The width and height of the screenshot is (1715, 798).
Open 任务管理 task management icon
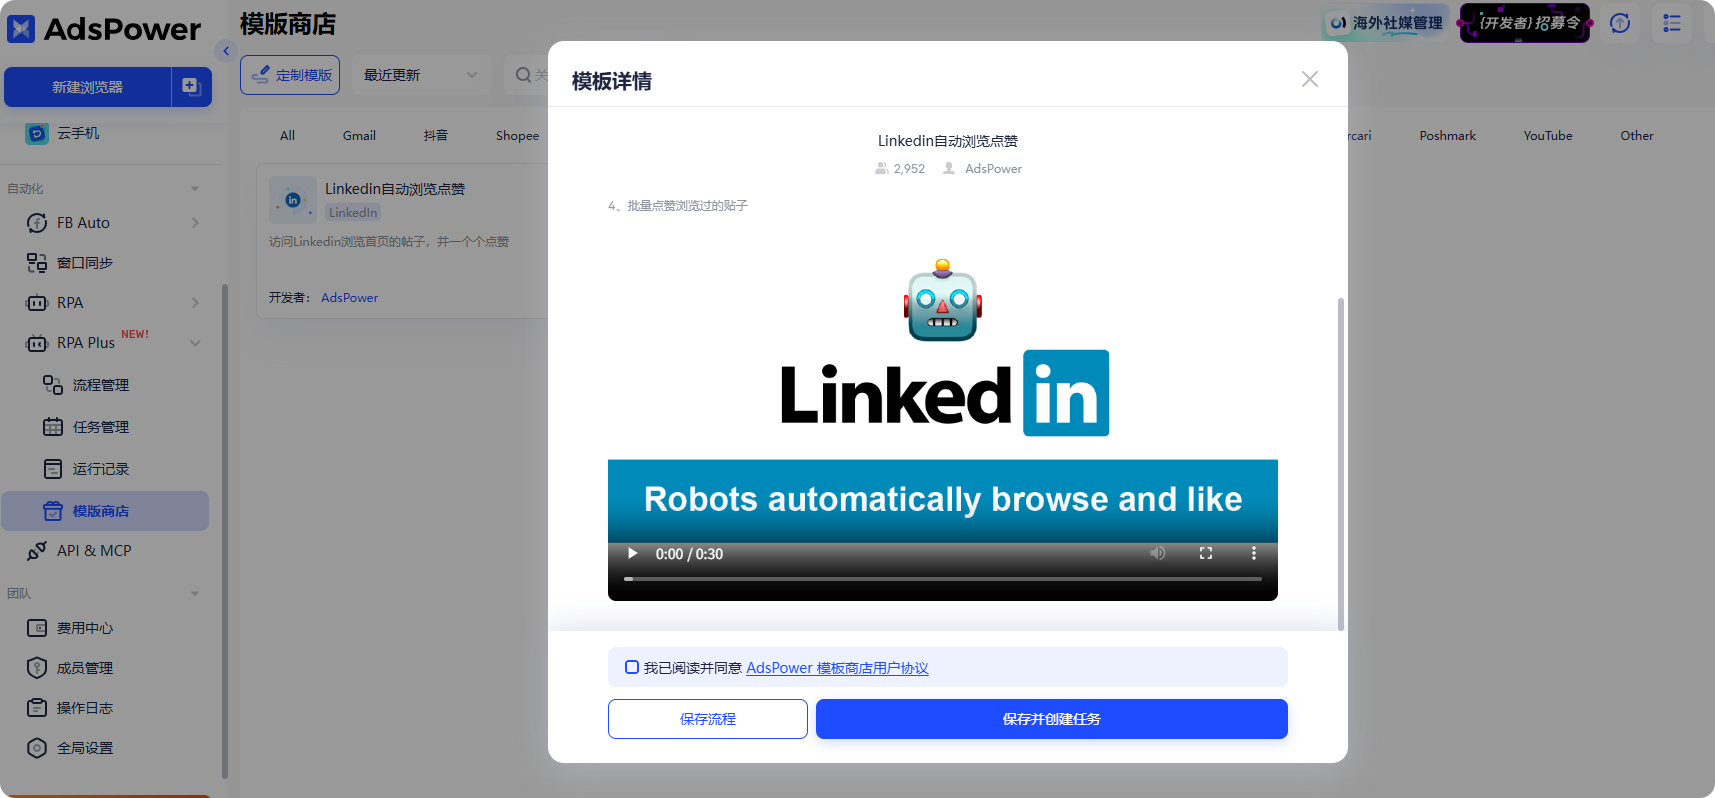coord(53,427)
